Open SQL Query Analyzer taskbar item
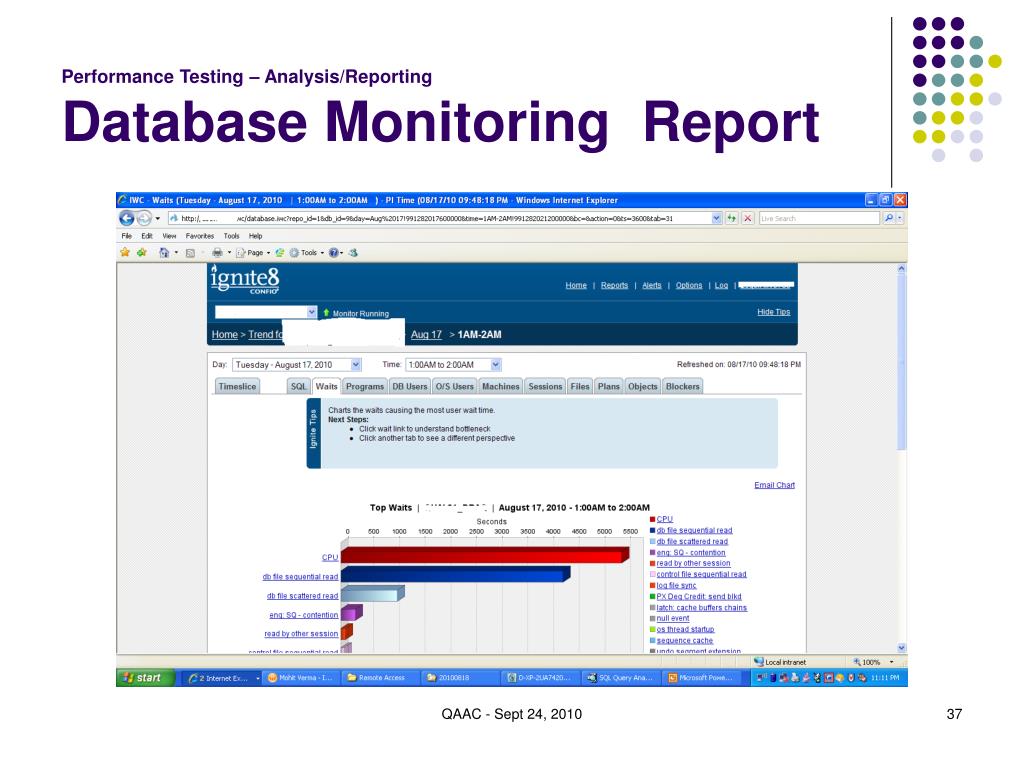Viewport: 1024px width, 768px height. [x=619, y=678]
